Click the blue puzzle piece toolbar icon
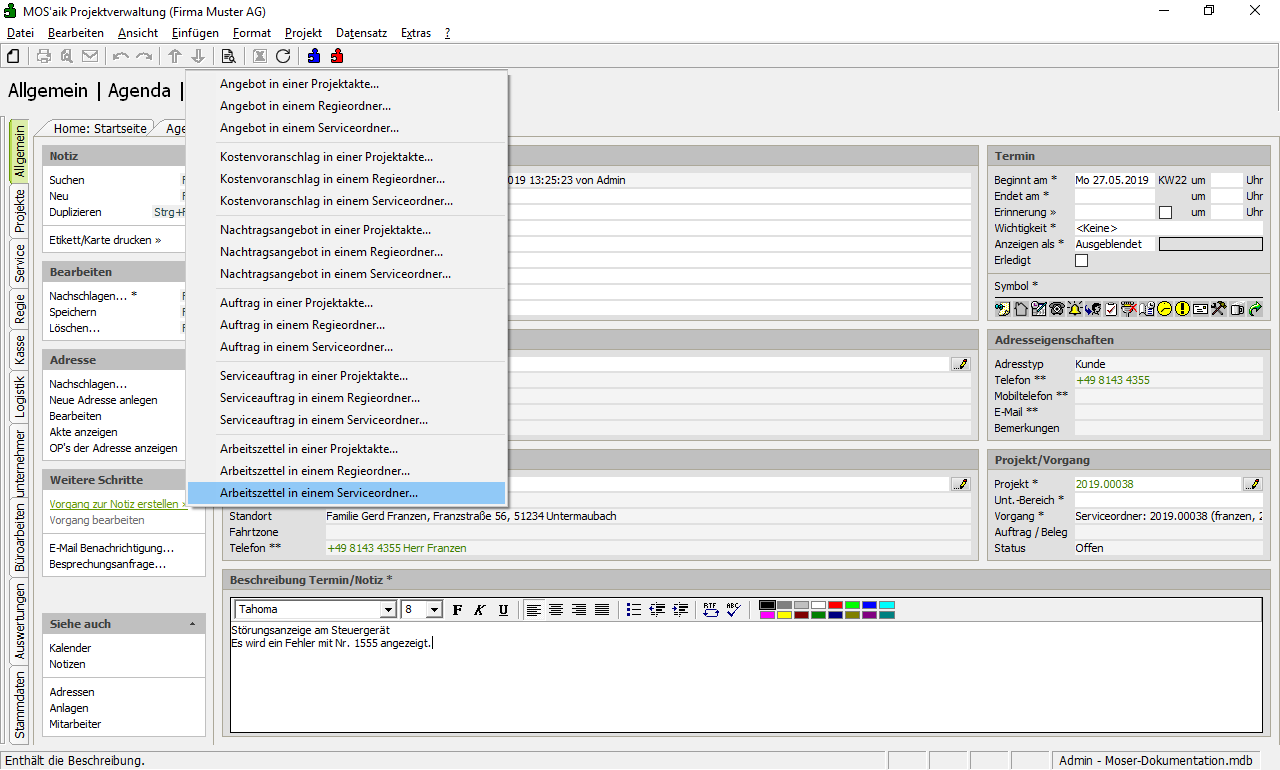This screenshot has width=1280, height=770. tap(314, 56)
